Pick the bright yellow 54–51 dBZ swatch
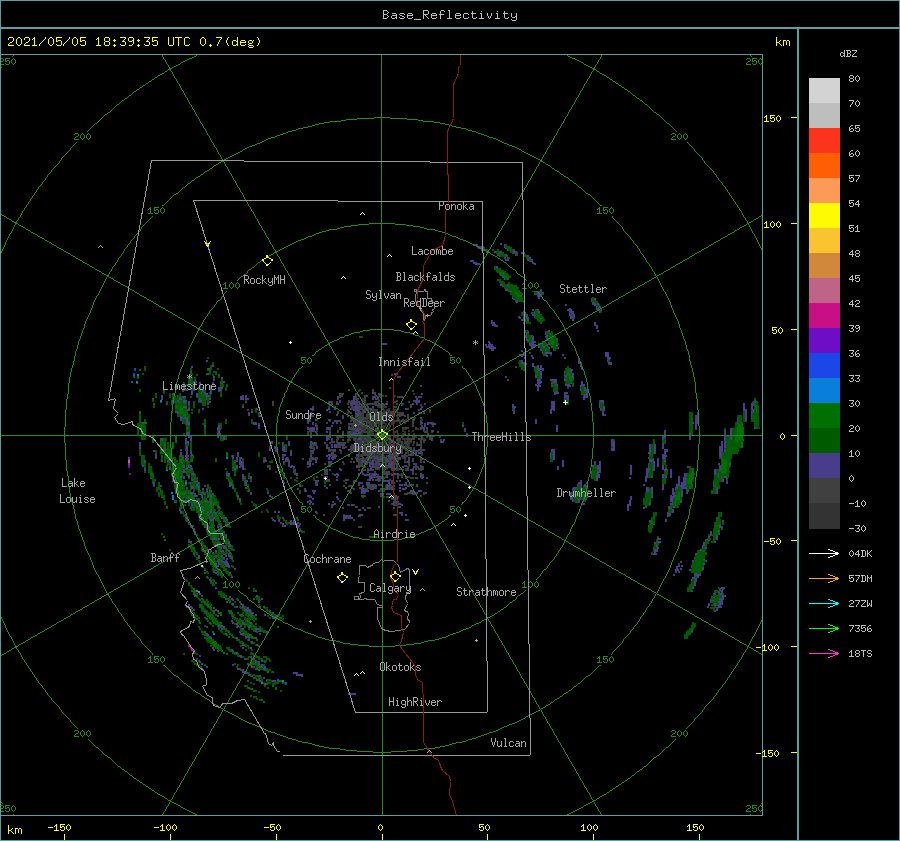Image resolution: width=900 pixels, height=841 pixels. click(x=824, y=216)
